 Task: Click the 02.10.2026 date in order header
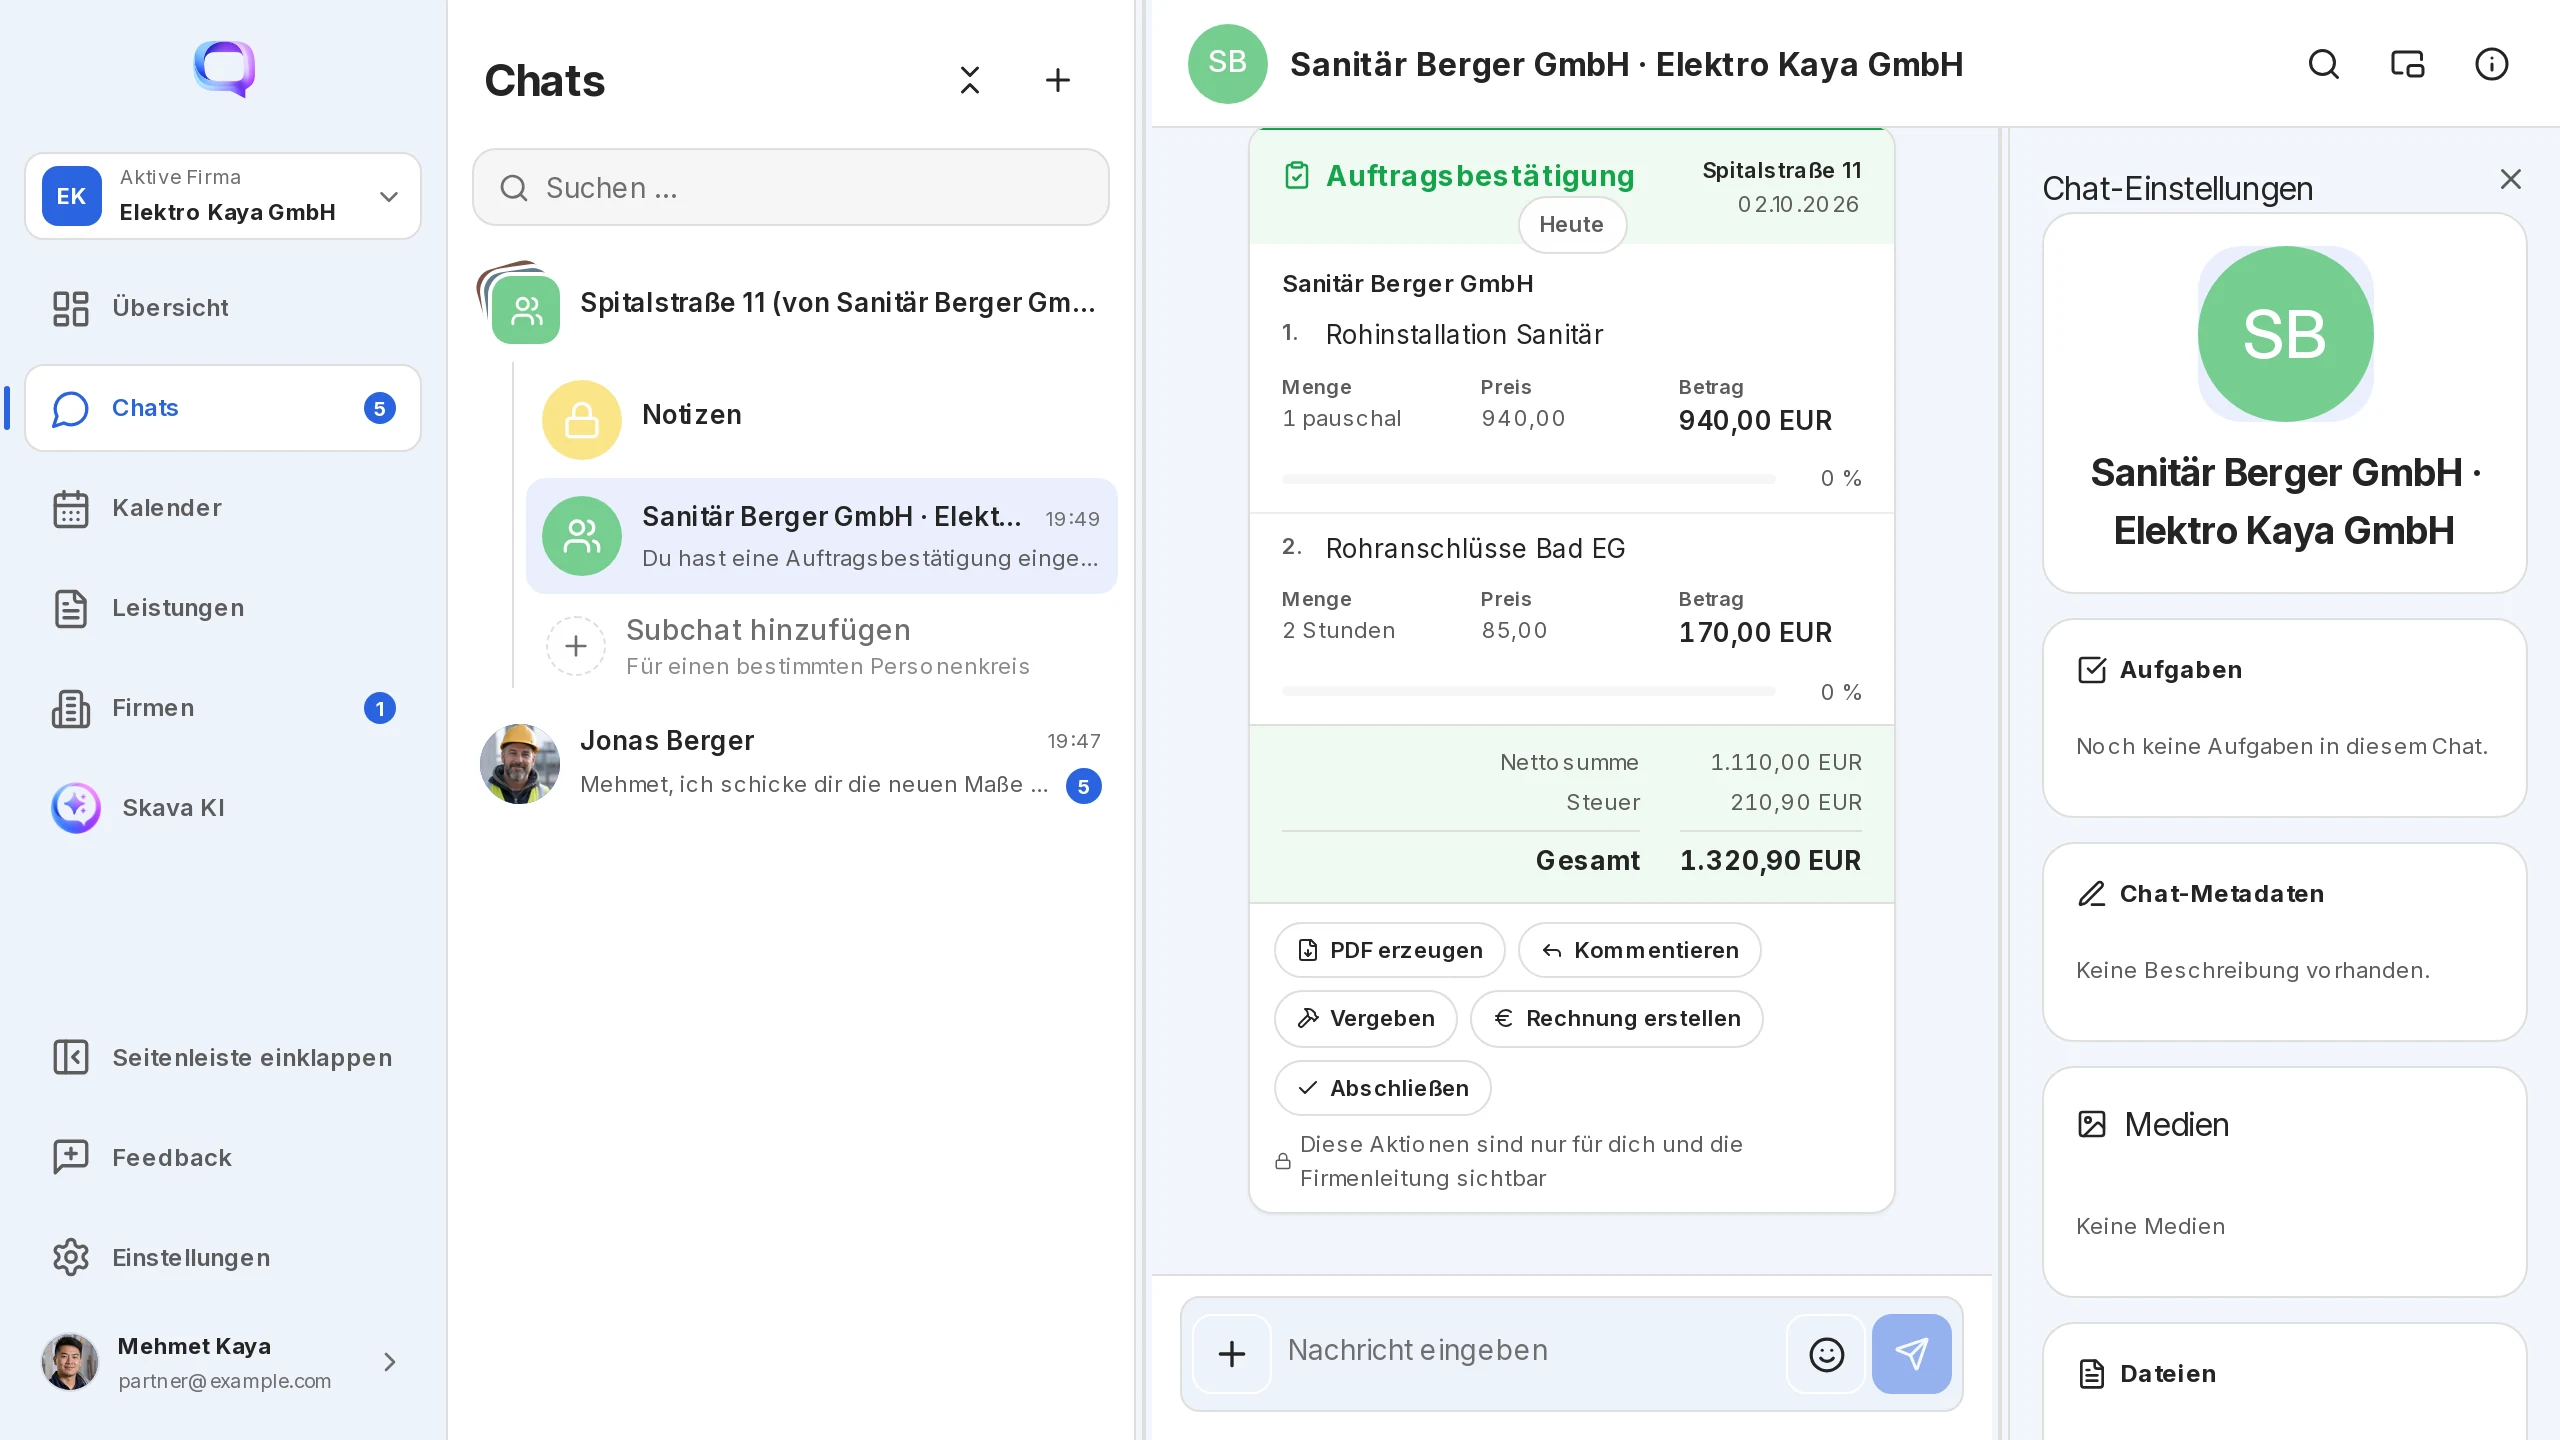[x=1798, y=205]
